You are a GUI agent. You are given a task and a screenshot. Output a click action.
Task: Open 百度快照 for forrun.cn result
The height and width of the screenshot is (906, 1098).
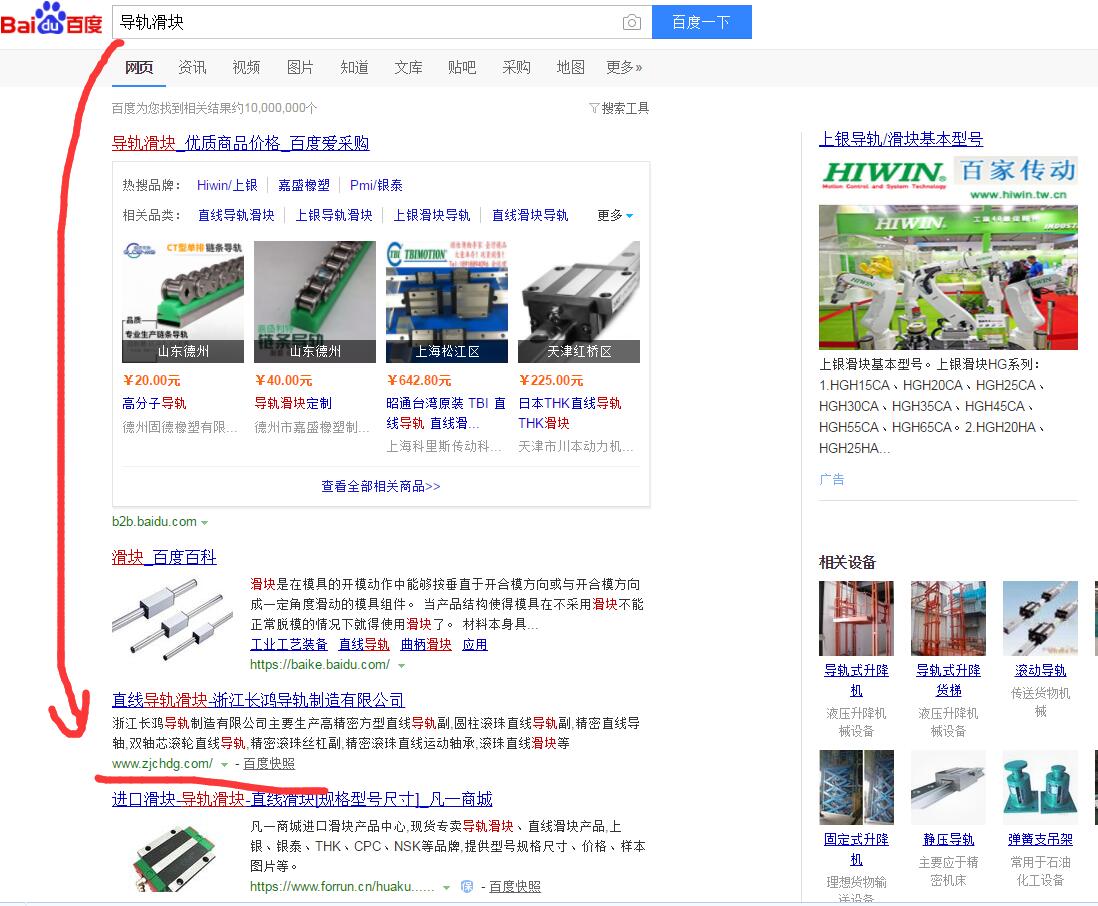coord(515,886)
